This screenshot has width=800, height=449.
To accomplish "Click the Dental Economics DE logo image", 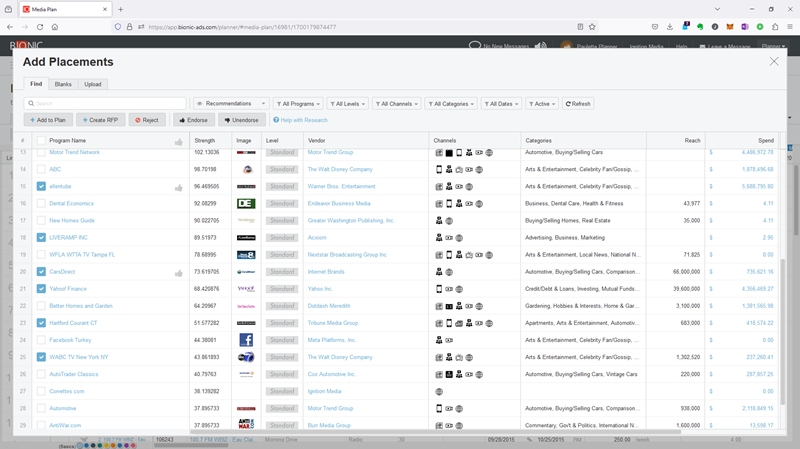I will pyautogui.click(x=246, y=204).
